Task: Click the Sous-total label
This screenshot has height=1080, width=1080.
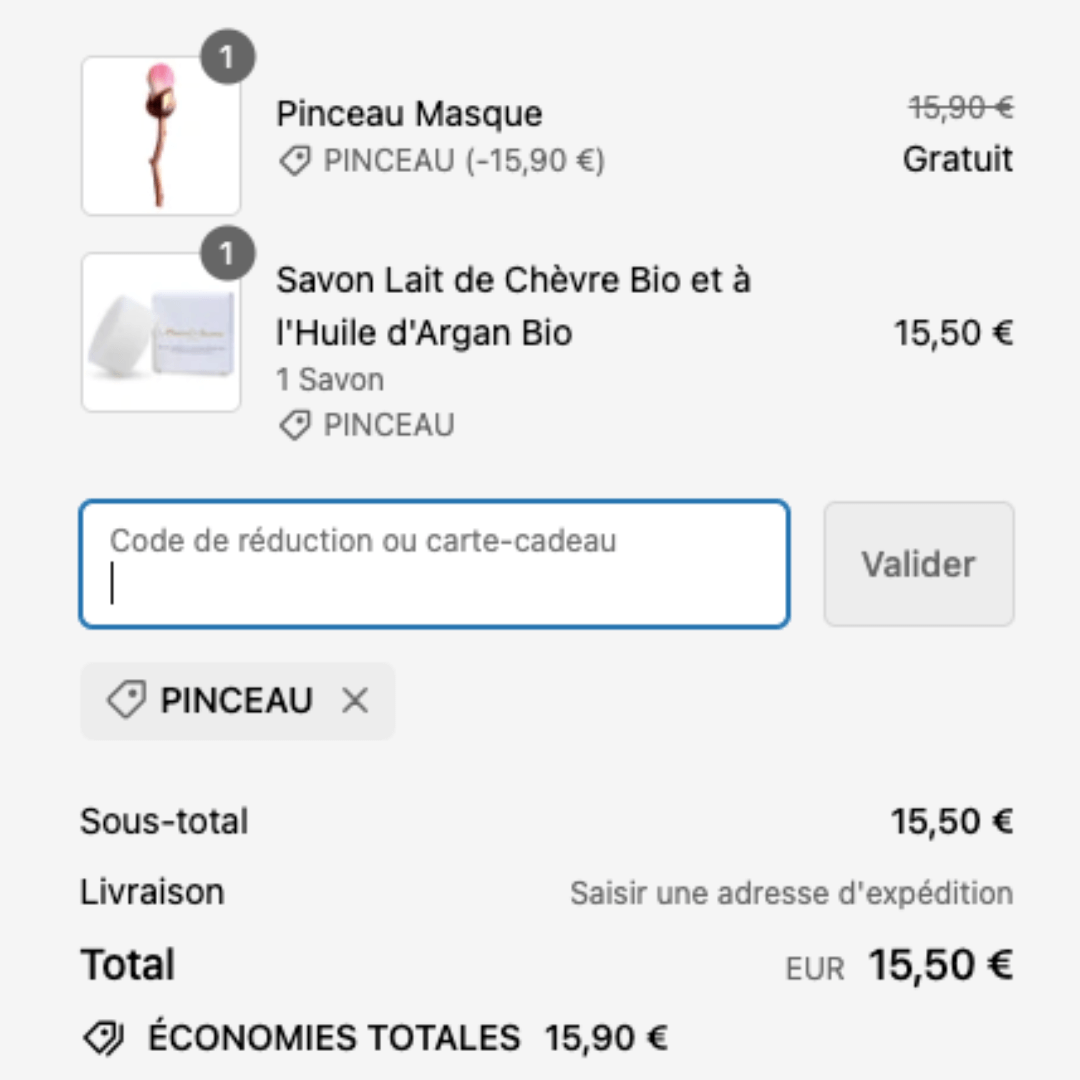Action: [164, 822]
